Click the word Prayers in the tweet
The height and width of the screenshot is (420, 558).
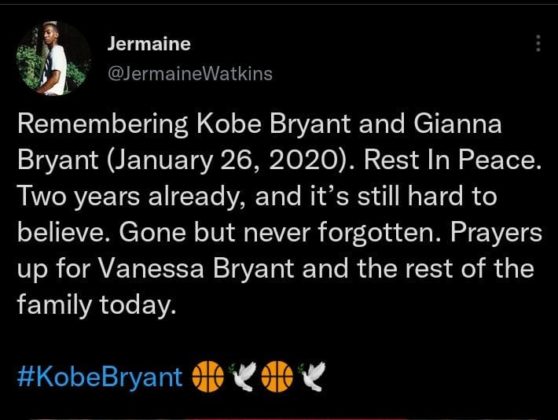(x=496, y=233)
